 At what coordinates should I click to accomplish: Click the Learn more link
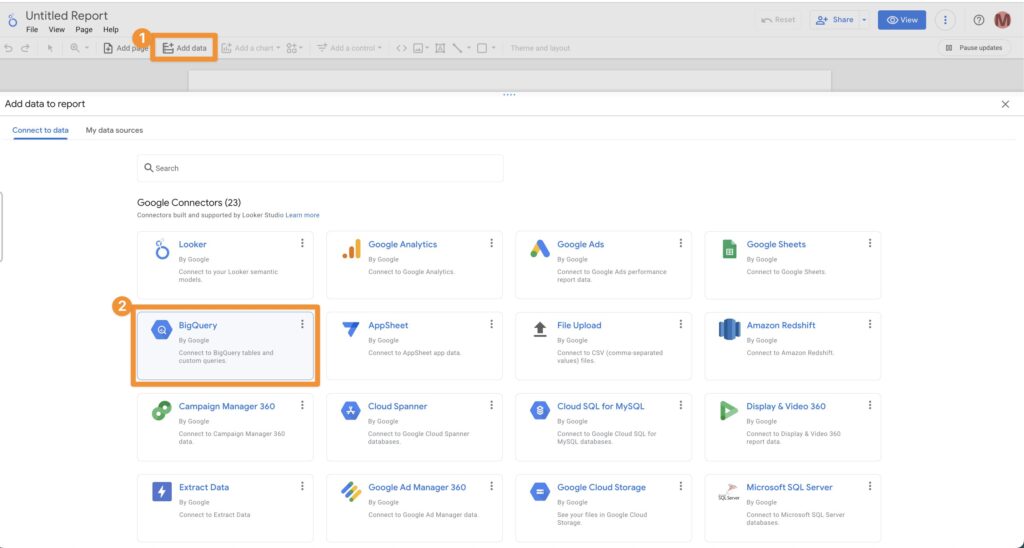point(302,215)
